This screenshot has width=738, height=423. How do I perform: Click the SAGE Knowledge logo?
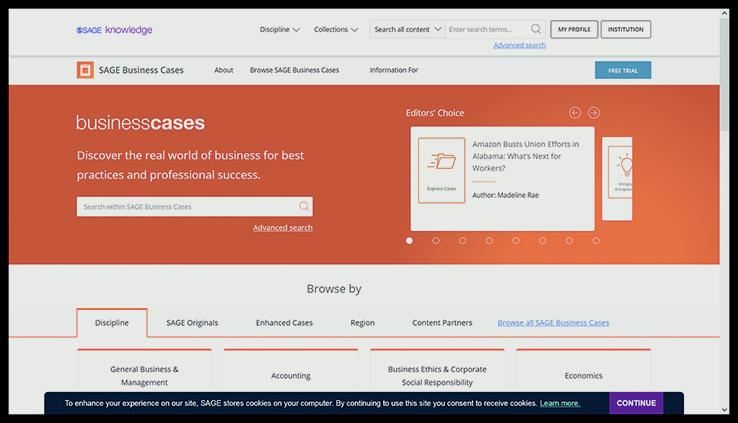tap(114, 30)
